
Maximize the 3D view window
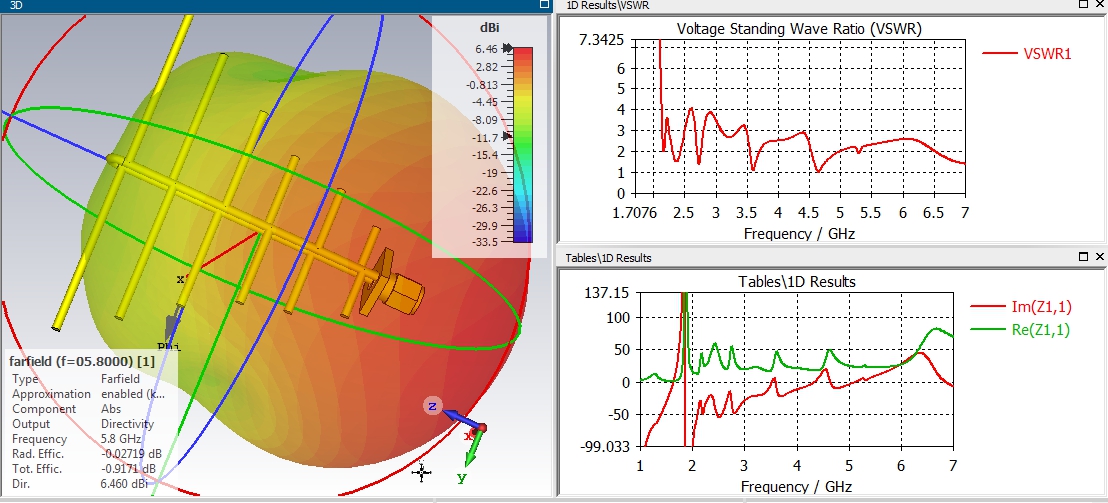tap(544, 5)
